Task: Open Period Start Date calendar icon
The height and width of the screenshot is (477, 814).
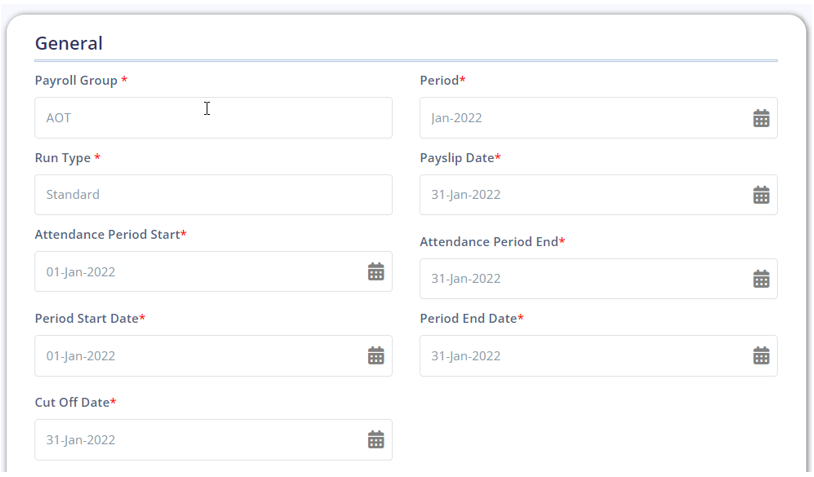Action: pos(376,355)
